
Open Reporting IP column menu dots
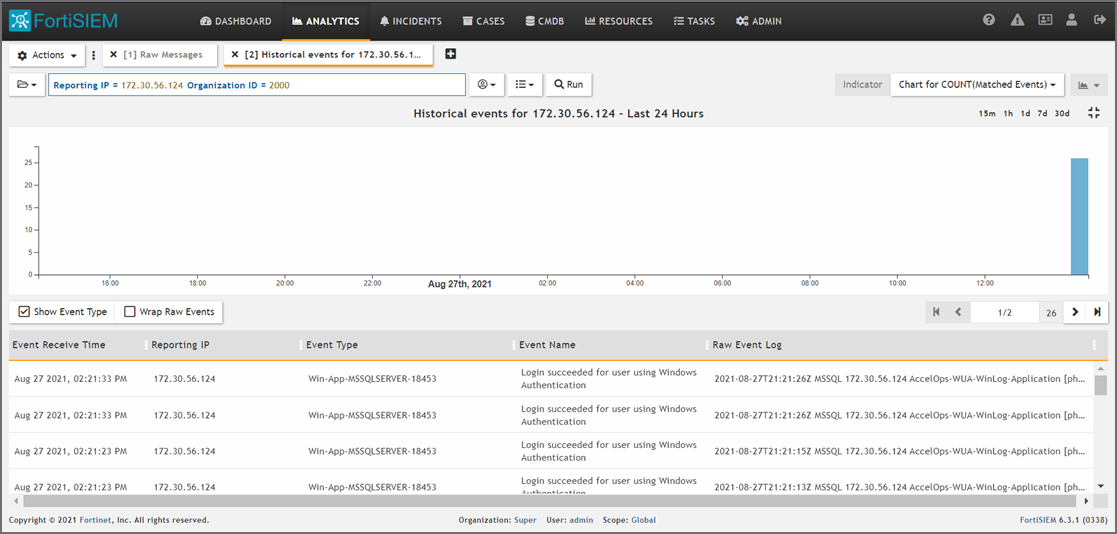pyautogui.click(x=147, y=345)
